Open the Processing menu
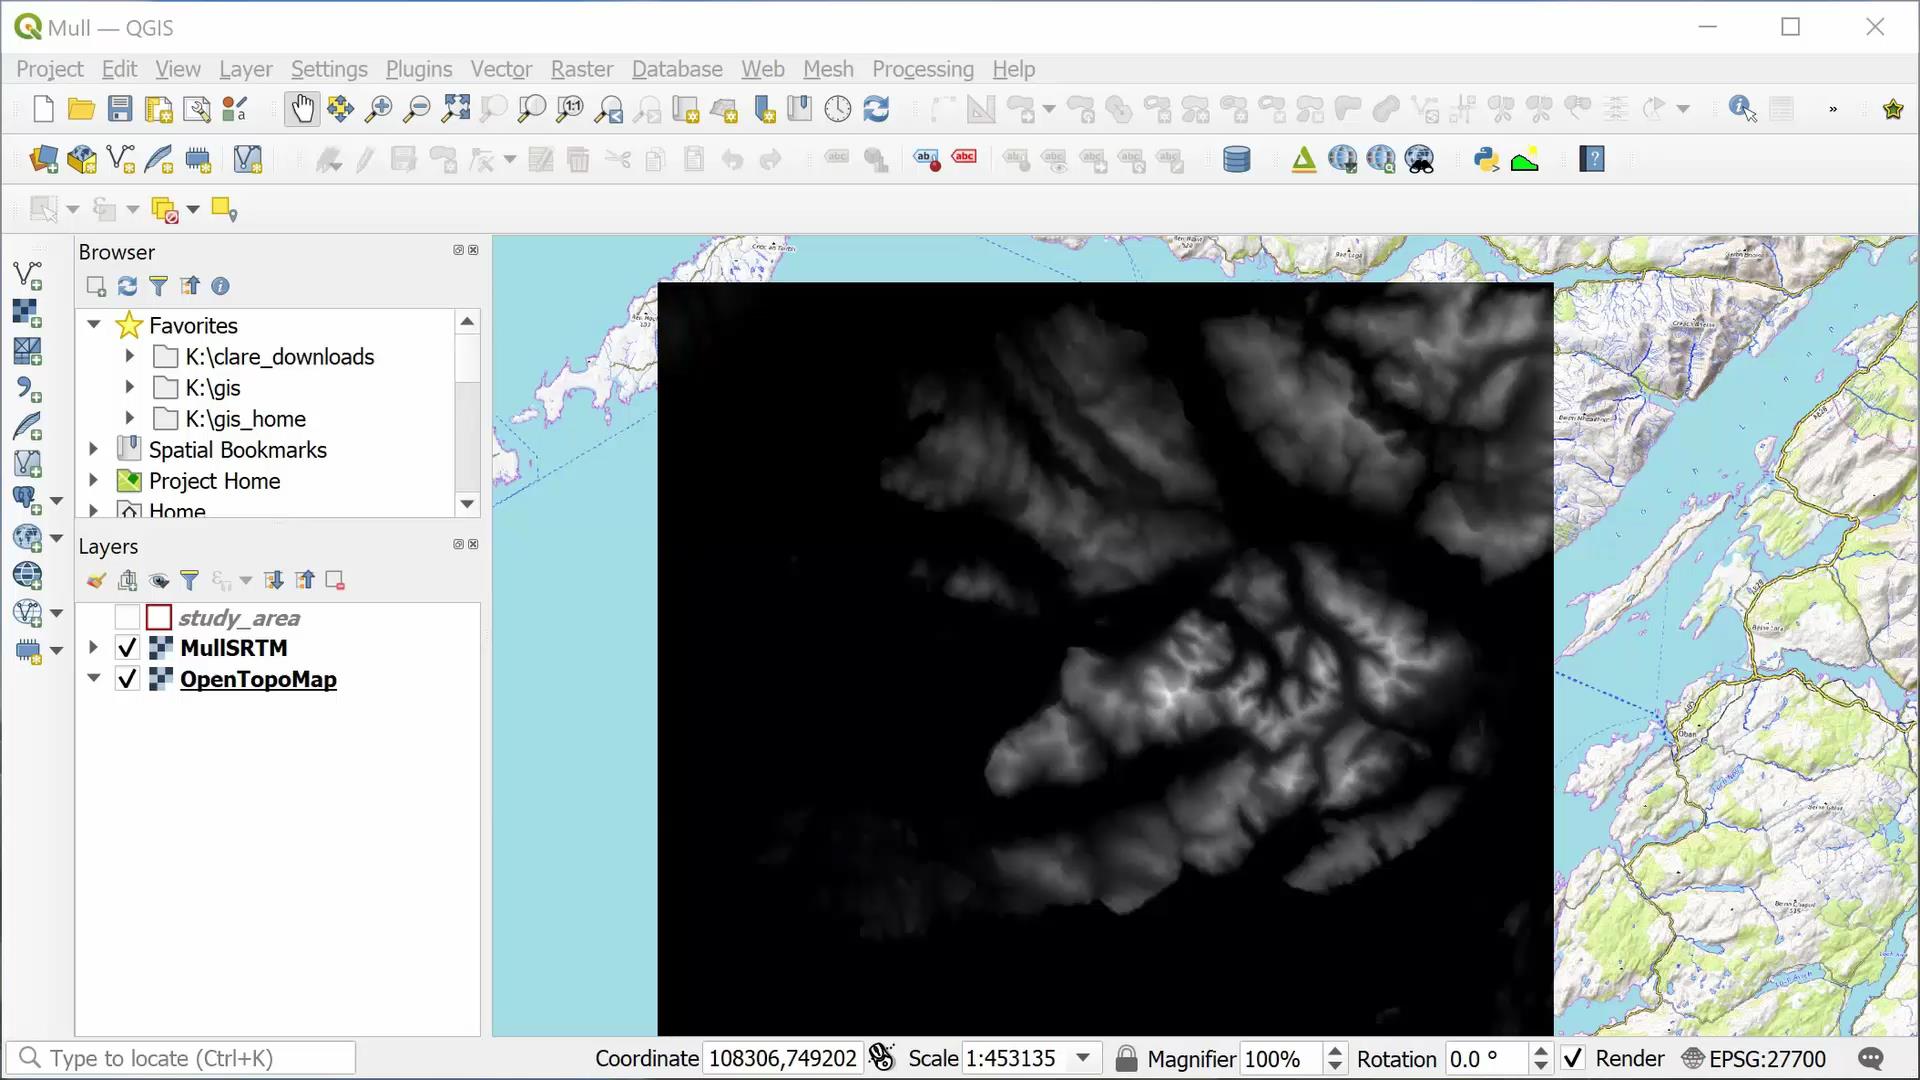The width and height of the screenshot is (1920, 1080). point(923,69)
